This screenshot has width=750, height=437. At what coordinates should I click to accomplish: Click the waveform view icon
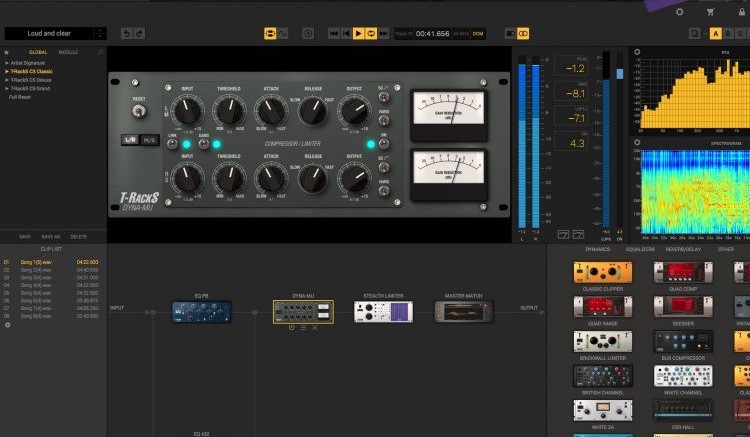coord(284,33)
